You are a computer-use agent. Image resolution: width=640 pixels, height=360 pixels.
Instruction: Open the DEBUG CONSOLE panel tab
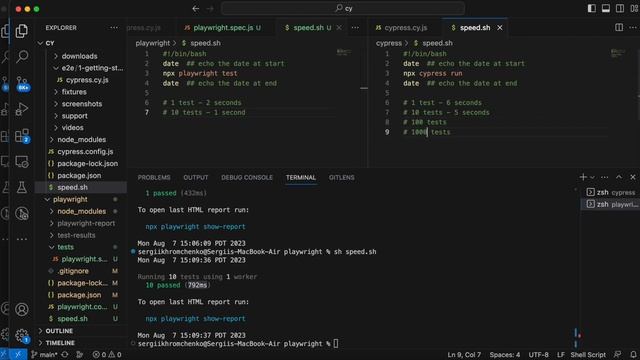pyautogui.click(x=247, y=177)
